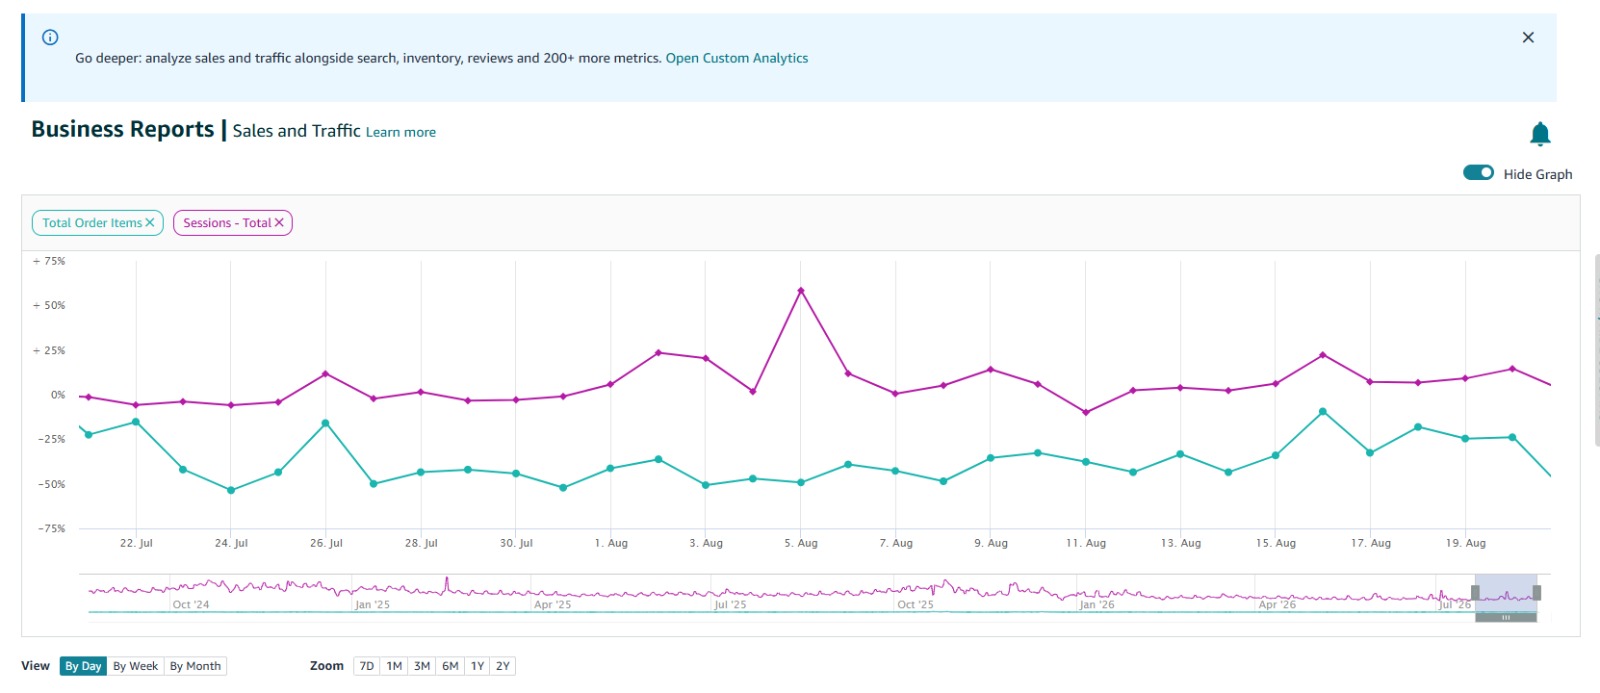Viewport: 1600px width, 693px height.
Task: Click the -75% y-axis label
Action: click(52, 528)
